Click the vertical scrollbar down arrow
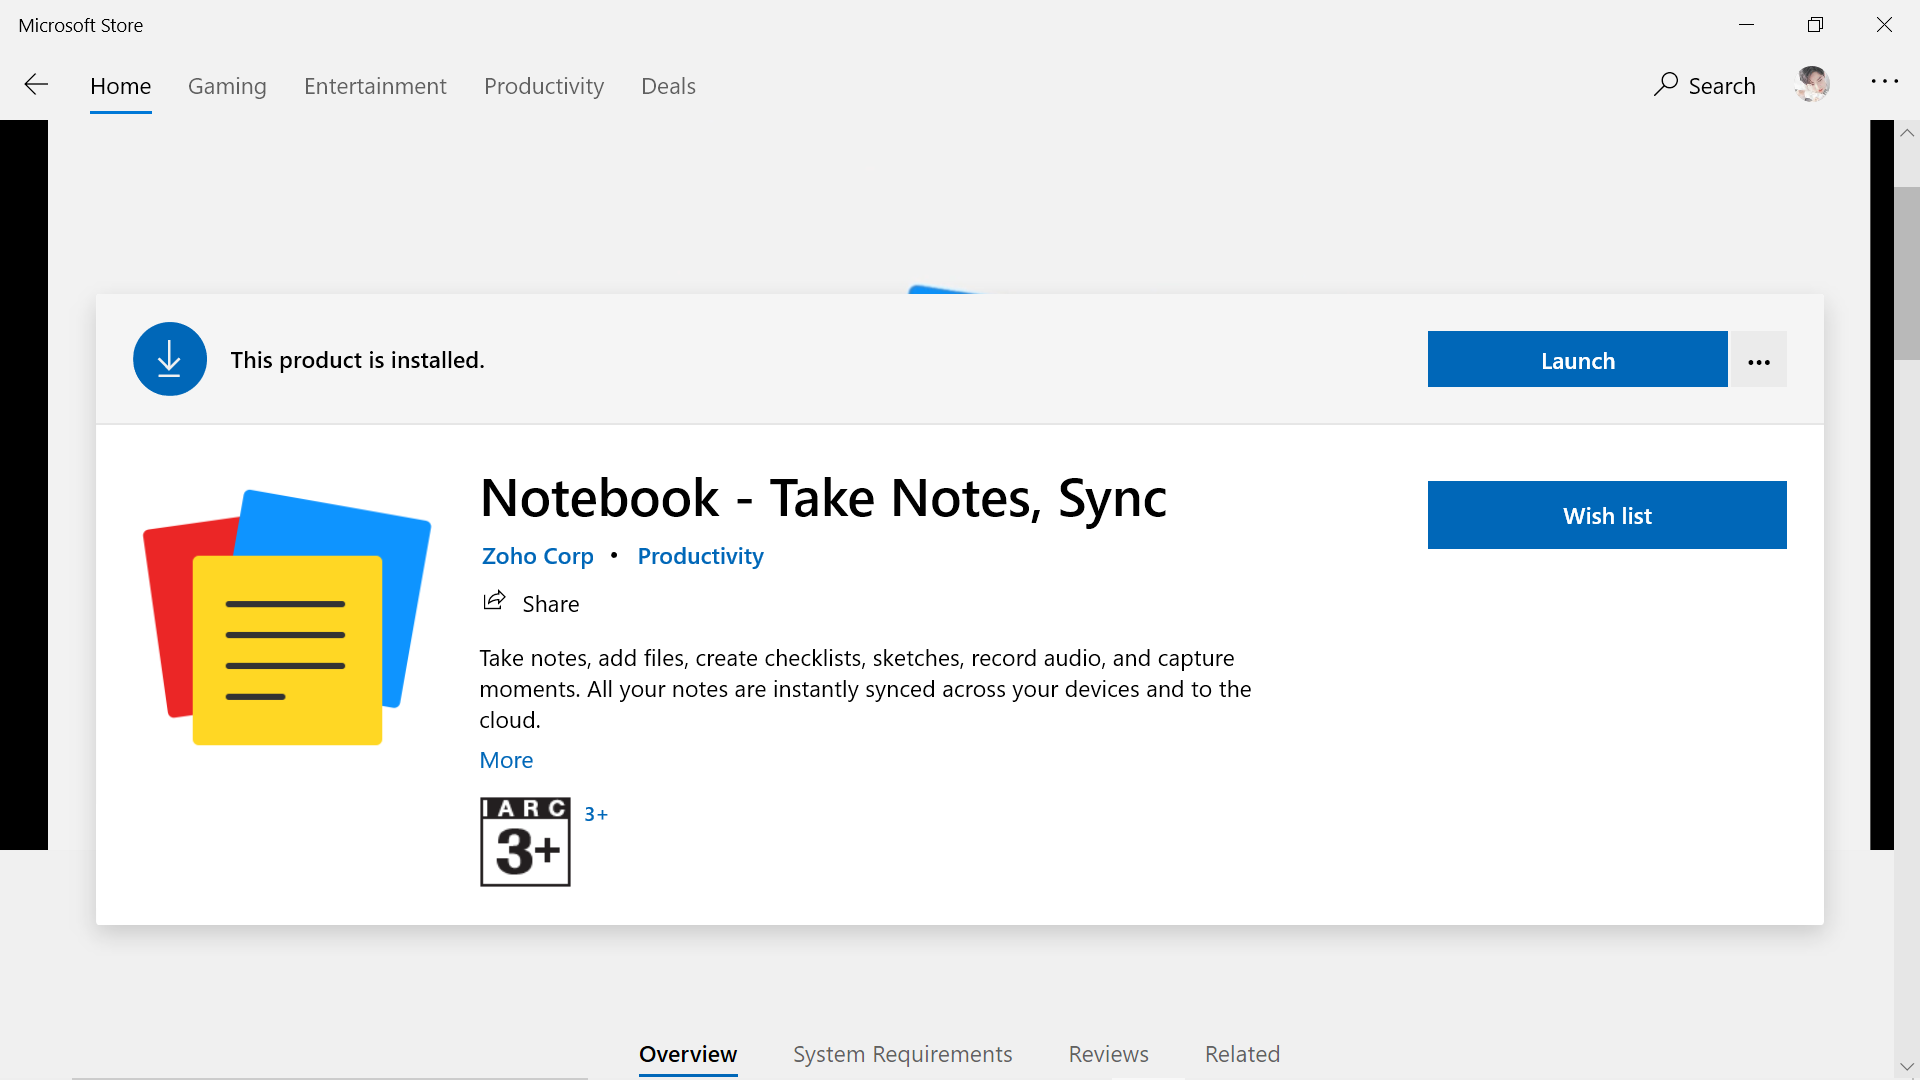 click(x=1907, y=1067)
